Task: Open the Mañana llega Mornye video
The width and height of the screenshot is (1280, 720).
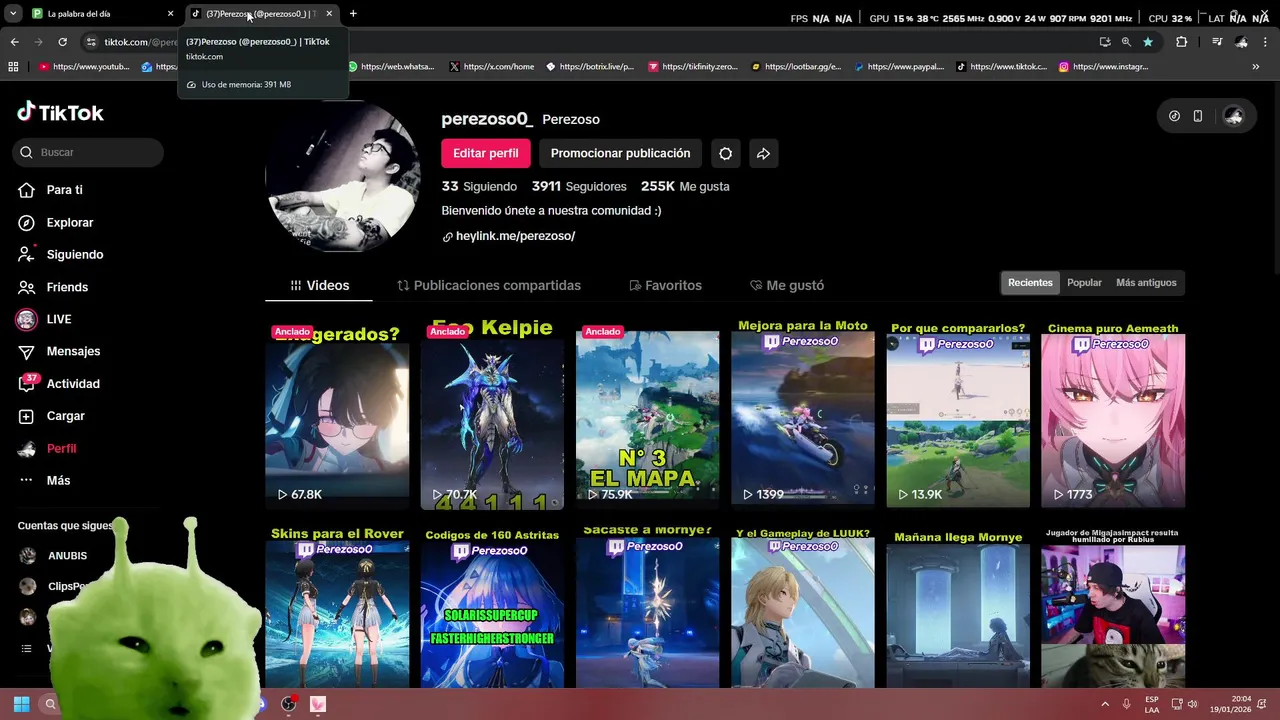Action: (958, 606)
